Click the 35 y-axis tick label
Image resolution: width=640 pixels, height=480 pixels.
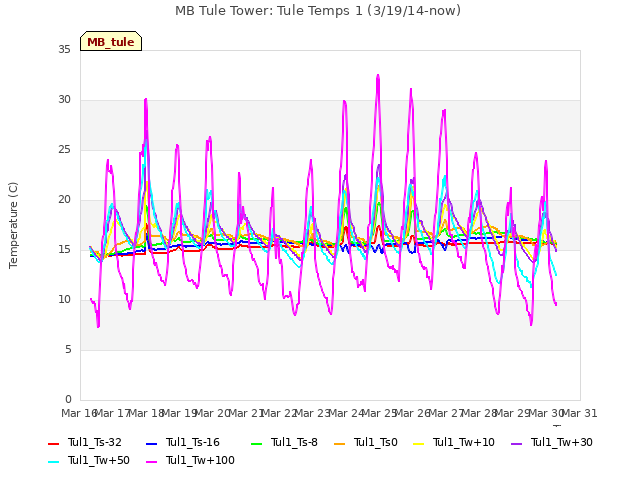pos(64,49)
